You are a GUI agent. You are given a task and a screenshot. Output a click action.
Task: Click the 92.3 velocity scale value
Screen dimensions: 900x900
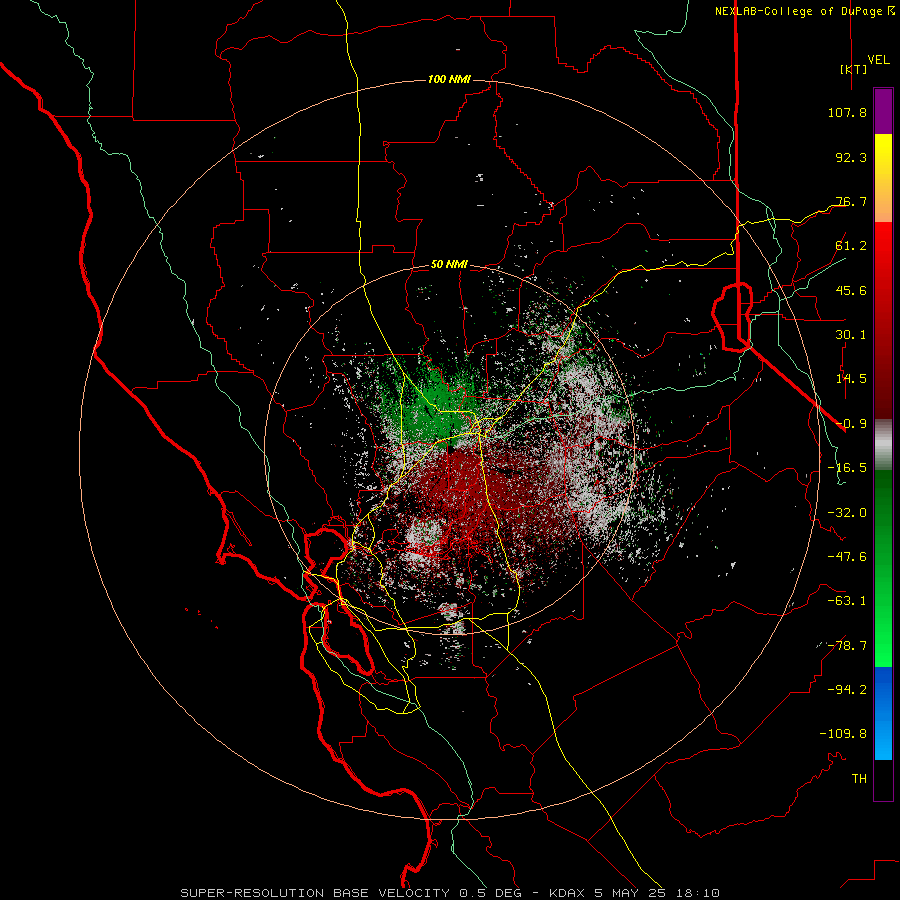tap(851, 157)
